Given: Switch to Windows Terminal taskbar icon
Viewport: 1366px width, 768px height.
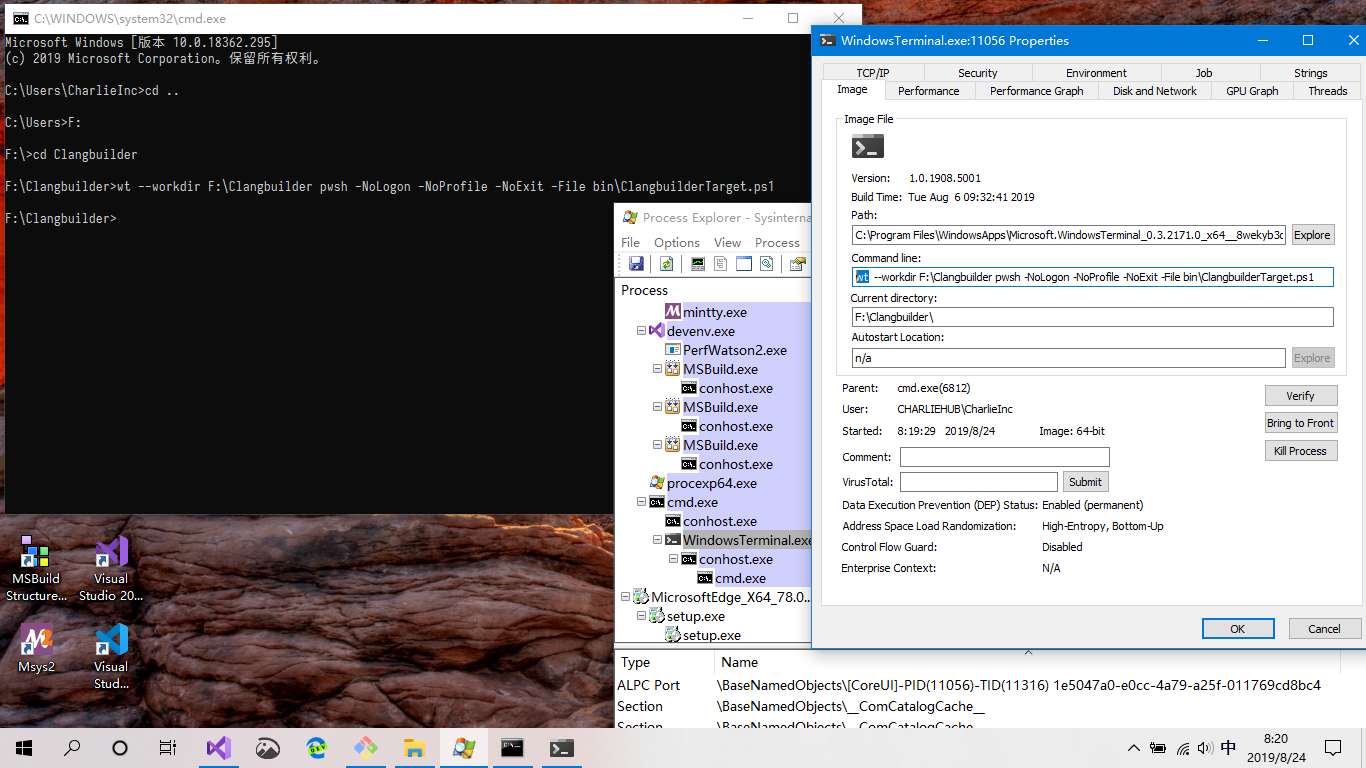Looking at the screenshot, I should (561, 747).
